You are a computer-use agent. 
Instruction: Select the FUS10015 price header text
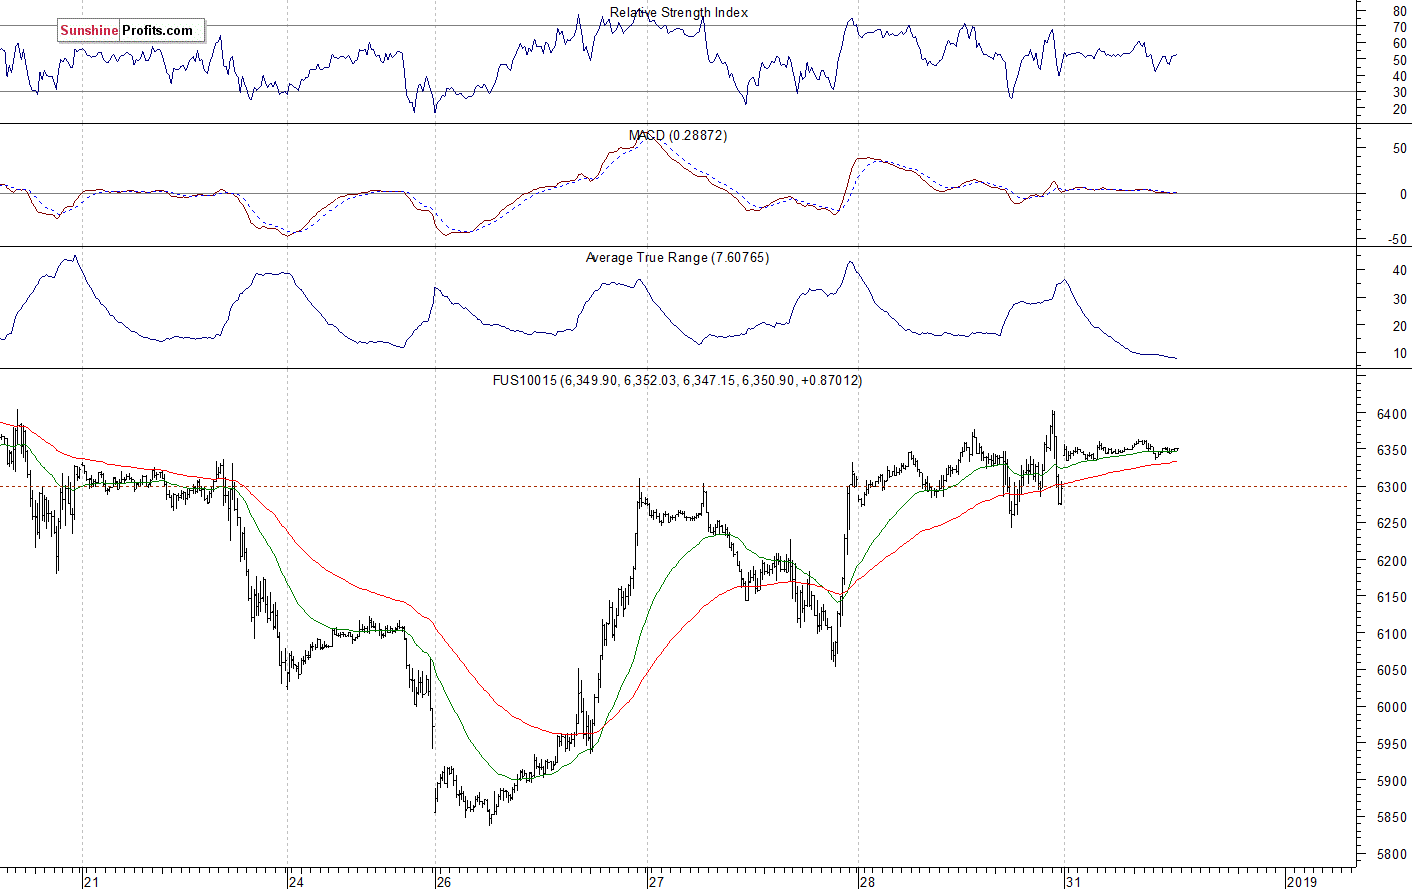(x=677, y=381)
